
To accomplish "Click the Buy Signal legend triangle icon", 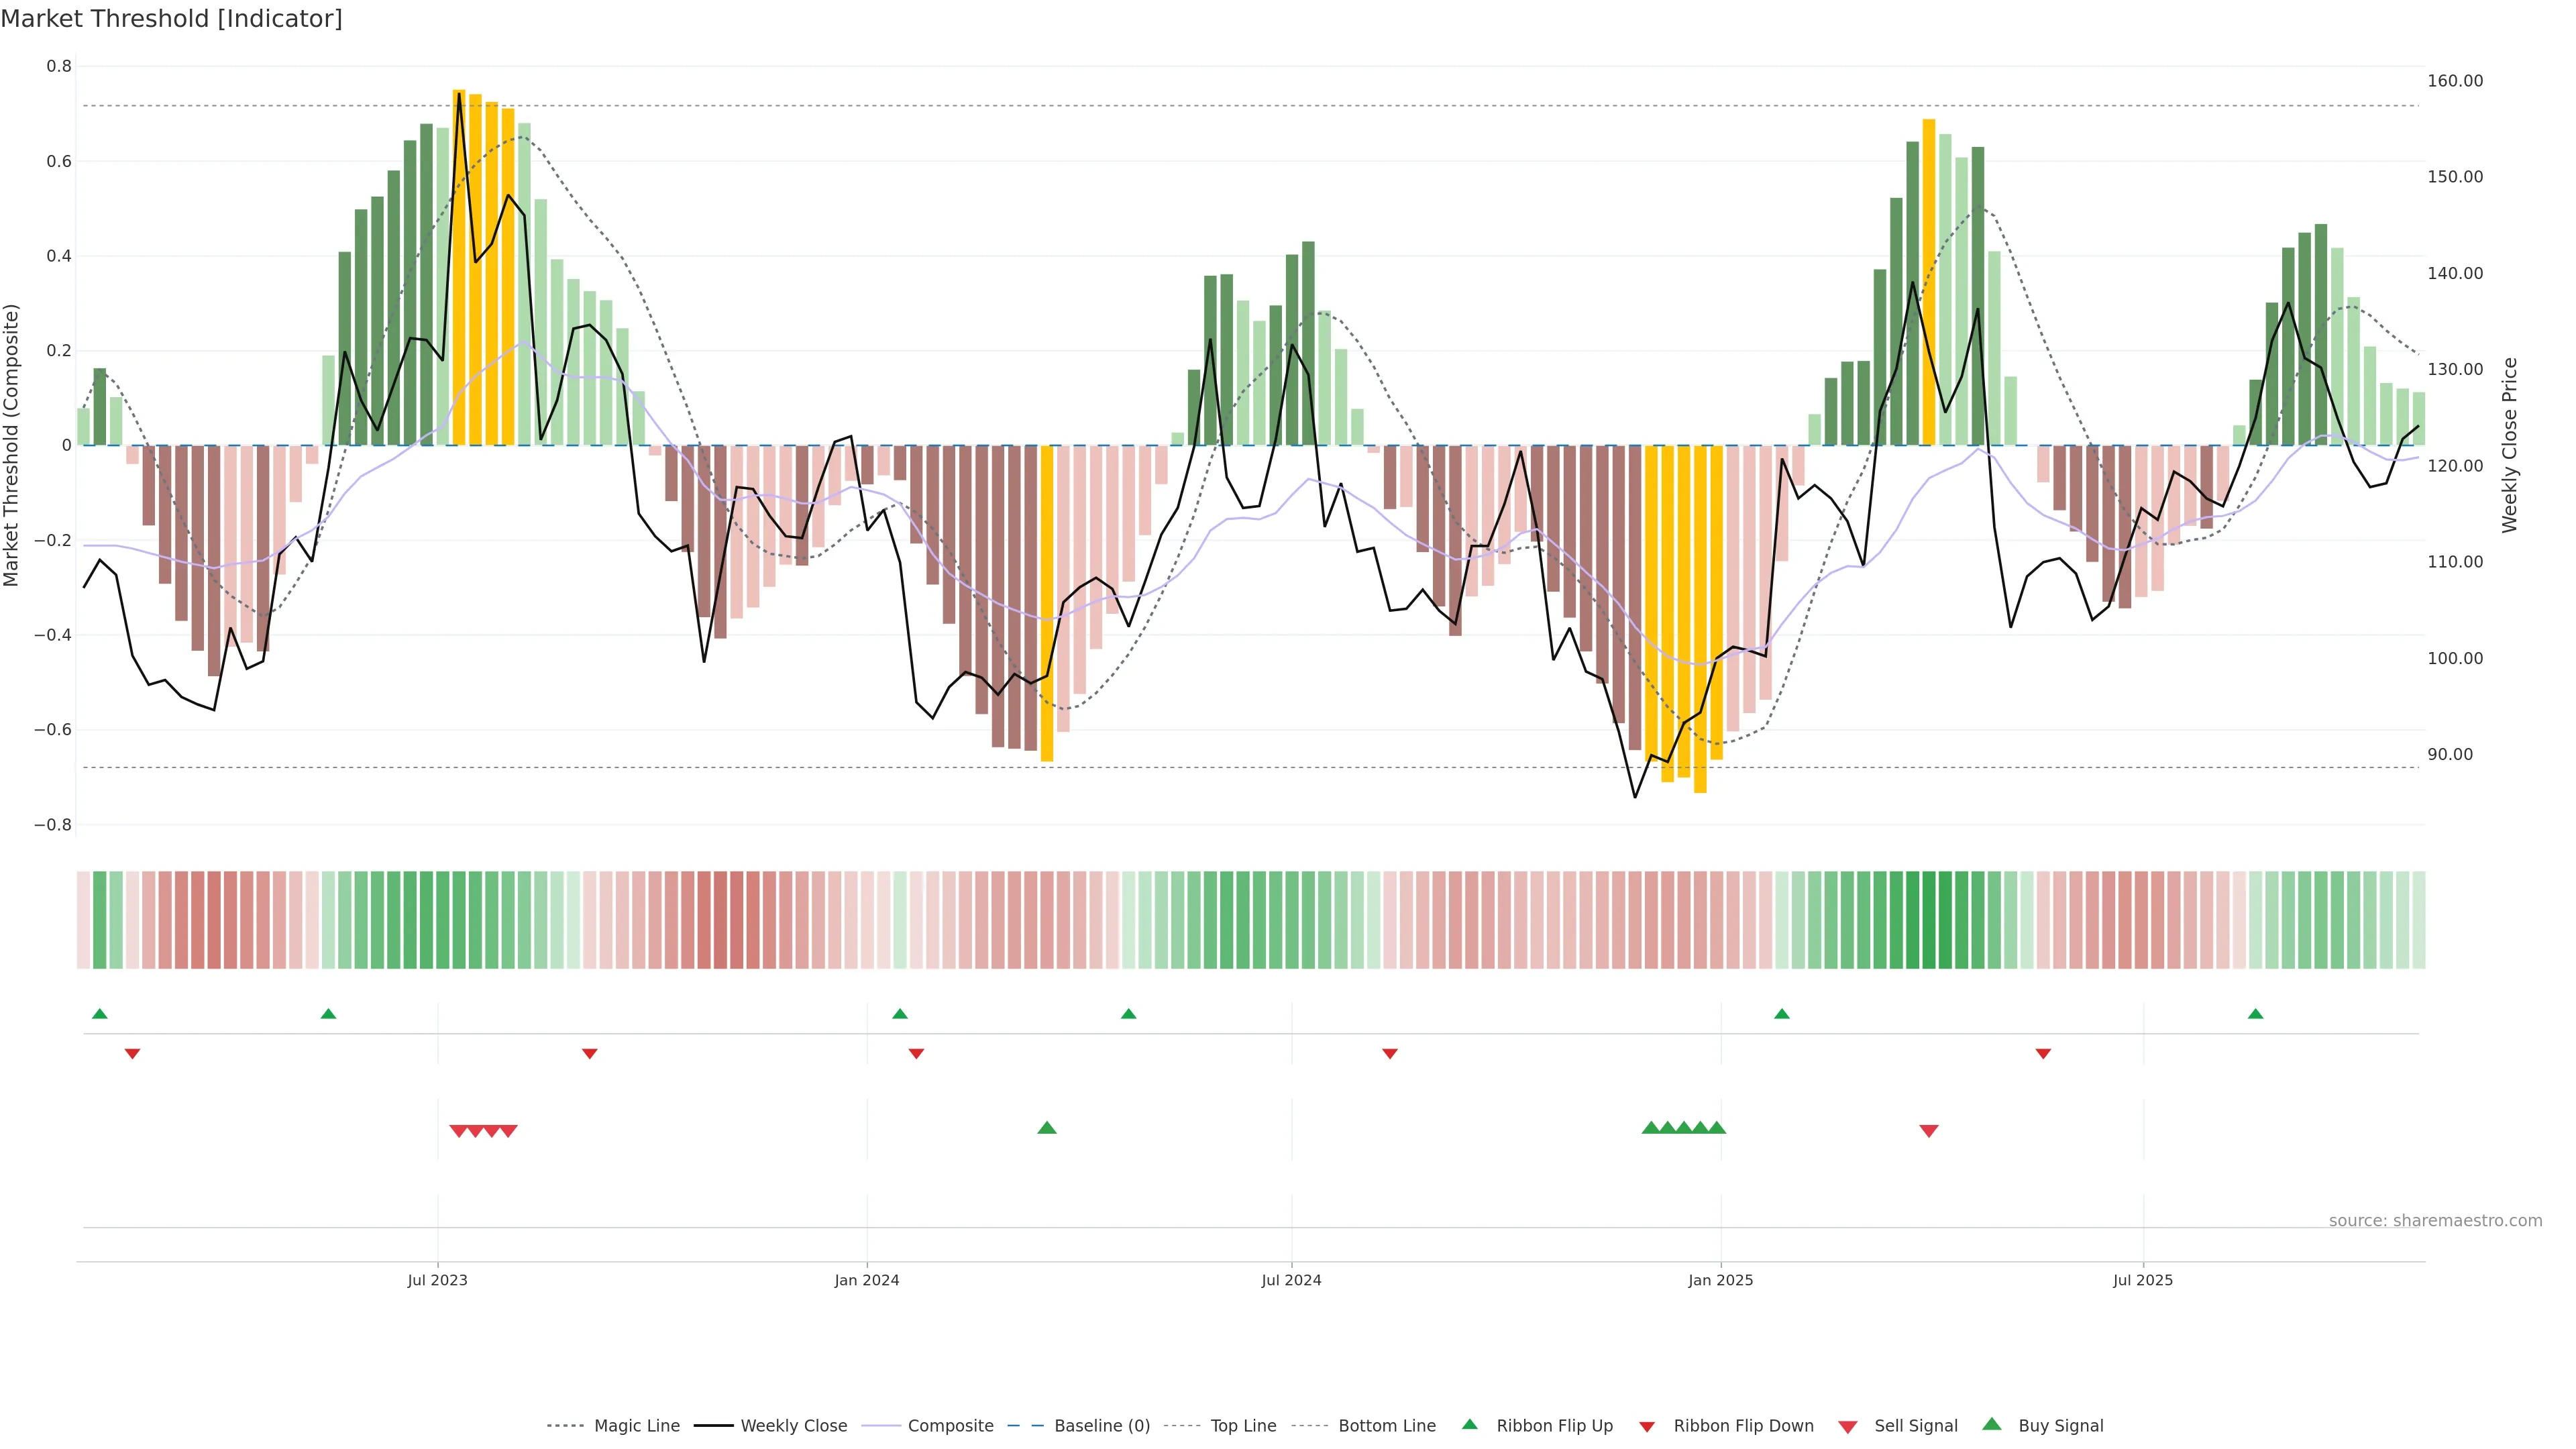I will [x=1991, y=1424].
